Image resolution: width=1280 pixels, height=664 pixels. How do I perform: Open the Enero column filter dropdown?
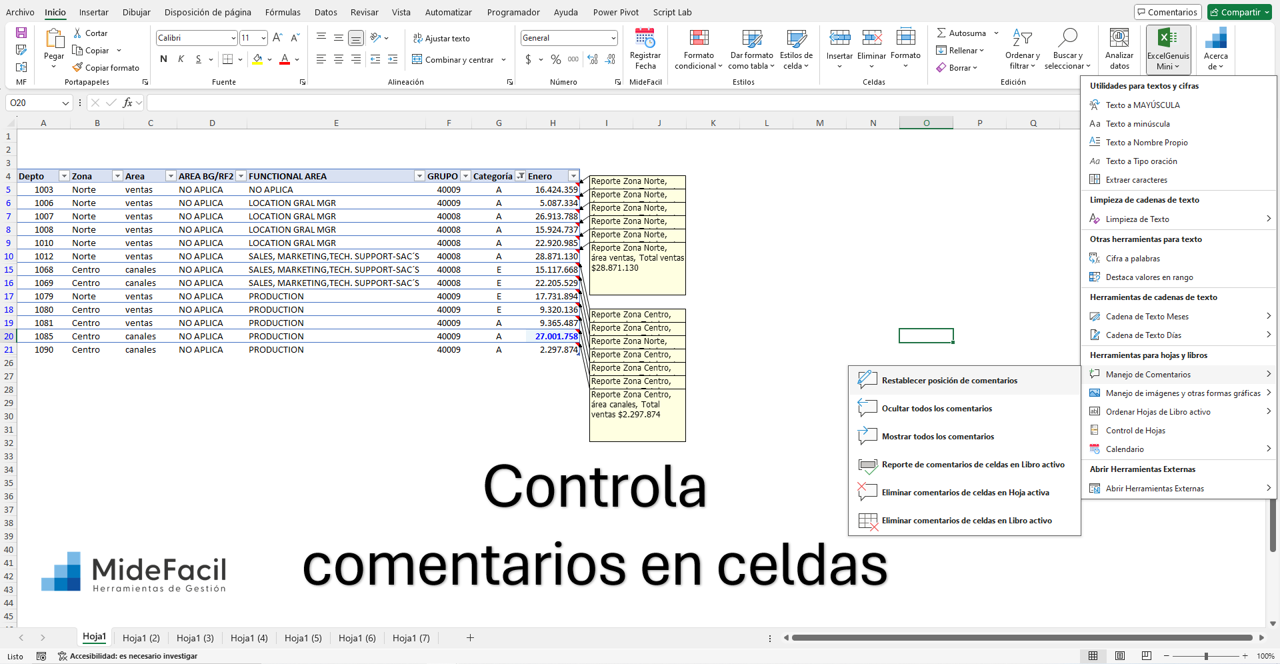pyautogui.click(x=572, y=175)
